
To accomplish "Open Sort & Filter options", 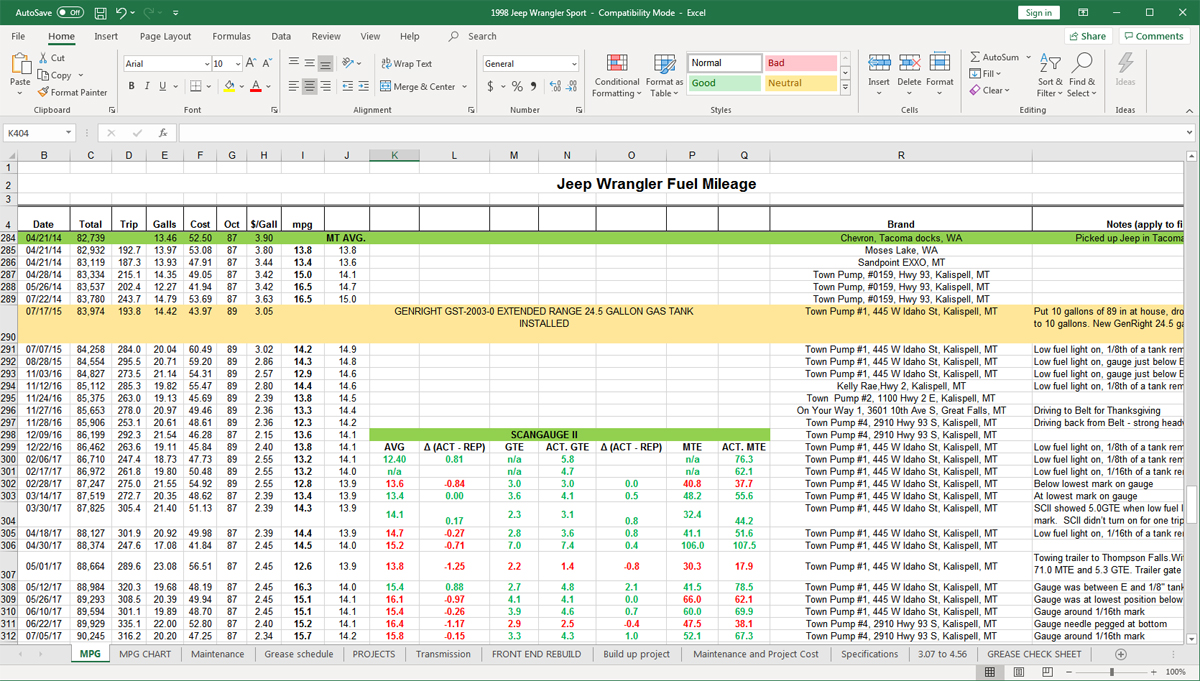I will pyautogui.click(x=1050, y=75).
